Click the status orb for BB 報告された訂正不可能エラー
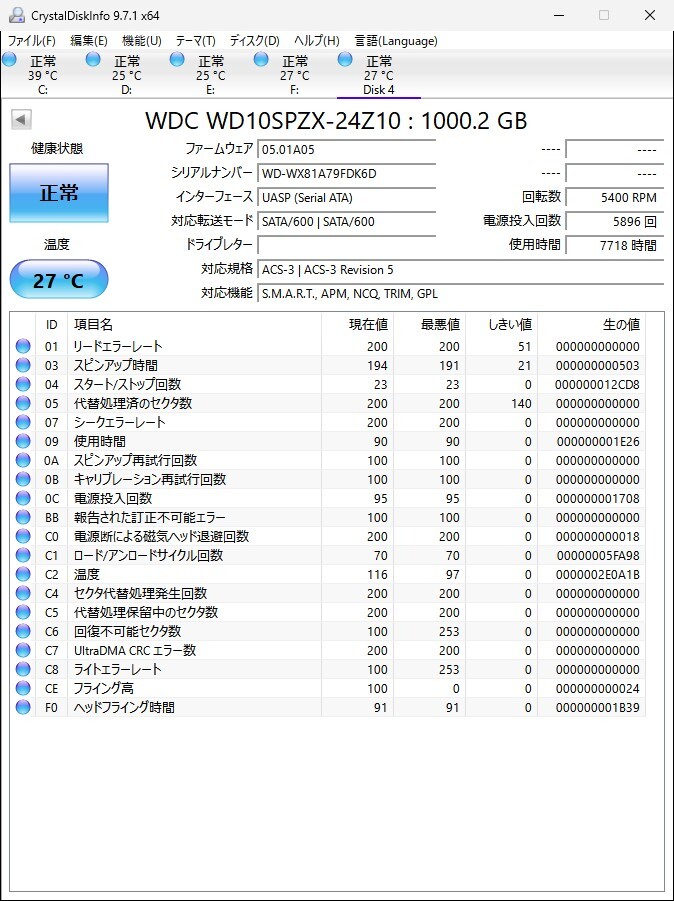This screenshot has height=901, width=674. 23,517
